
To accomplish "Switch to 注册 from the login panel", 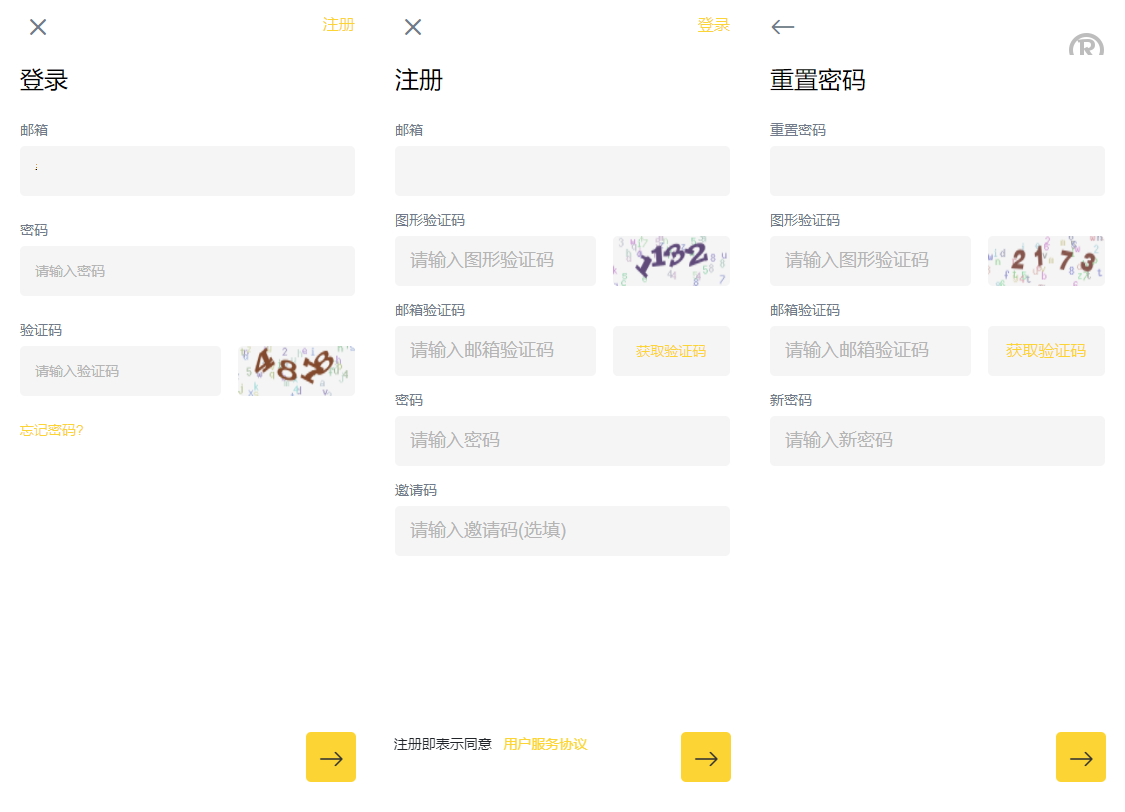I will point(339,25).
